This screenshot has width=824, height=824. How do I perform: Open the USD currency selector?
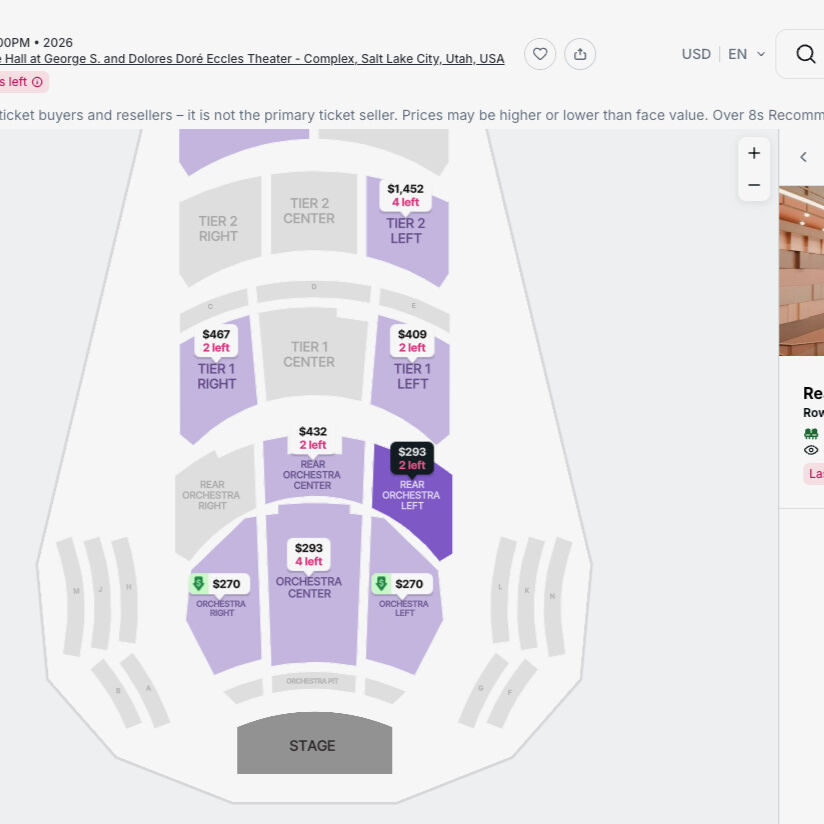pyautogui.click(x=696, y=54)
